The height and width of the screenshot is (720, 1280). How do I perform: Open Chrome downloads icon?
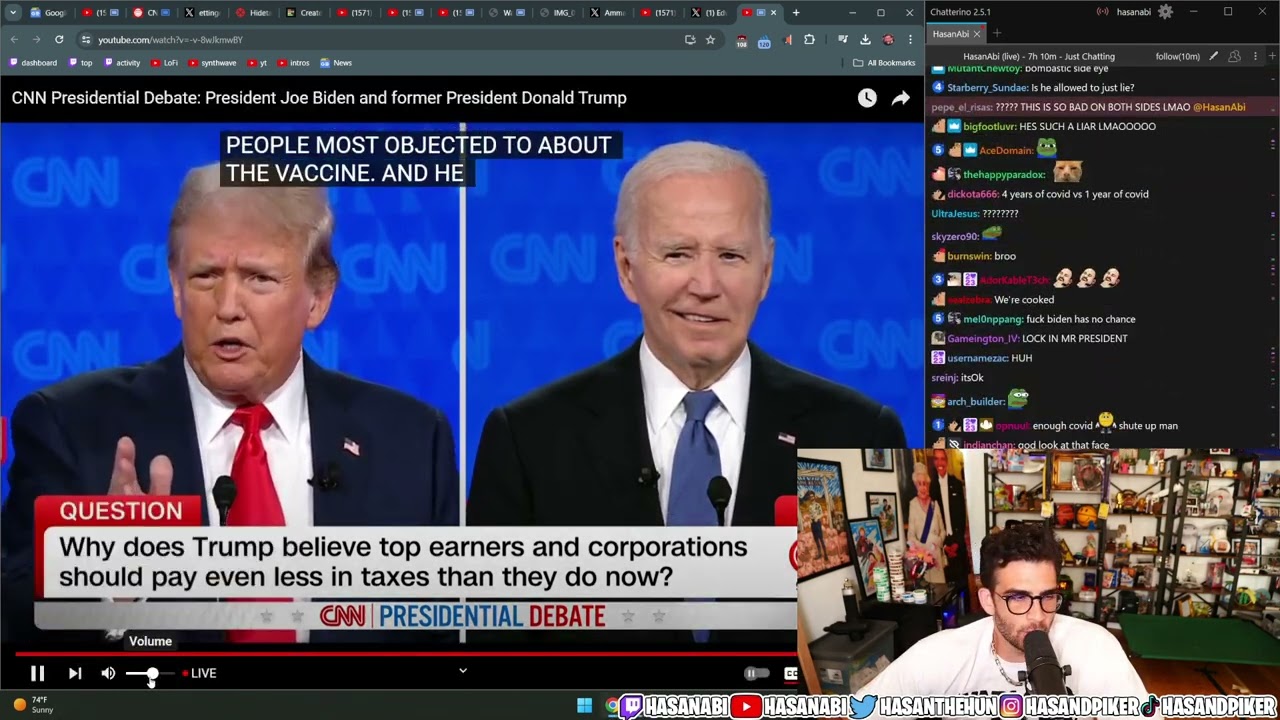[865, 39]
